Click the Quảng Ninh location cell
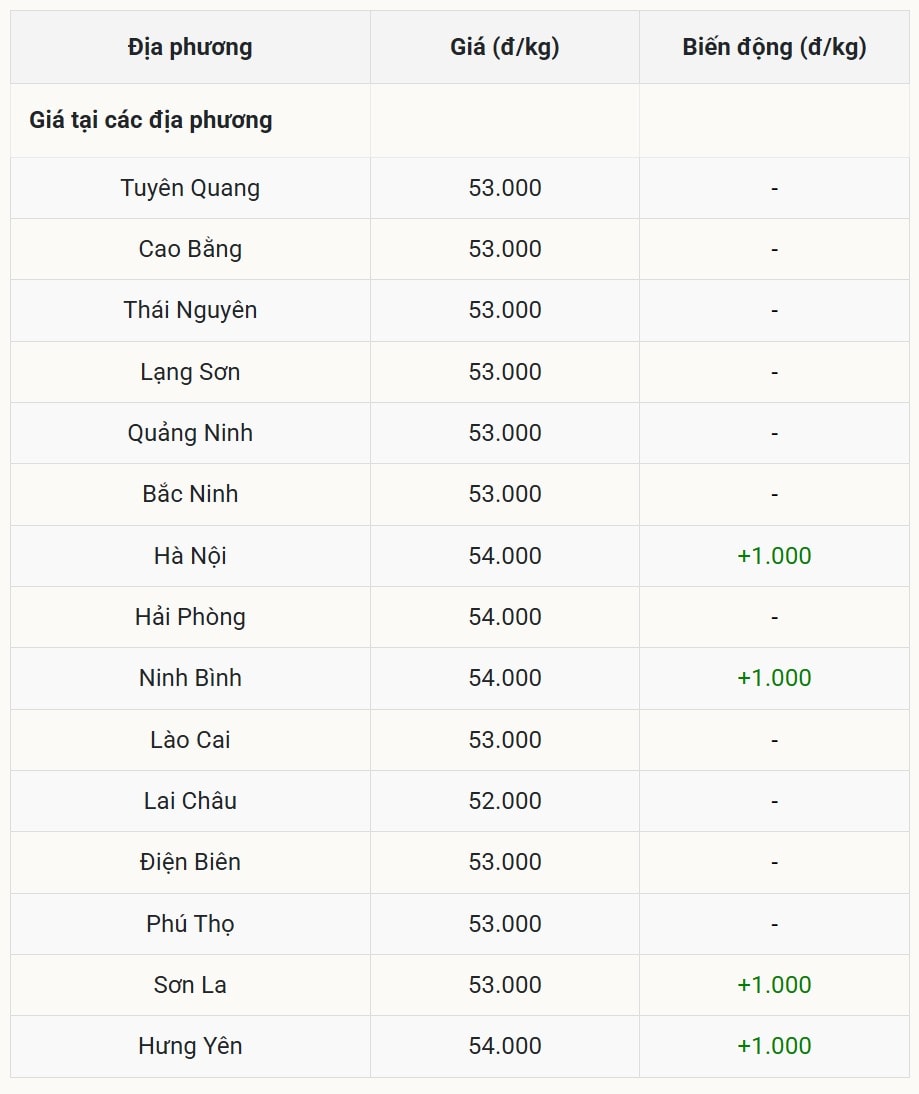919x1094 pixels. click(x=190, y=433)
